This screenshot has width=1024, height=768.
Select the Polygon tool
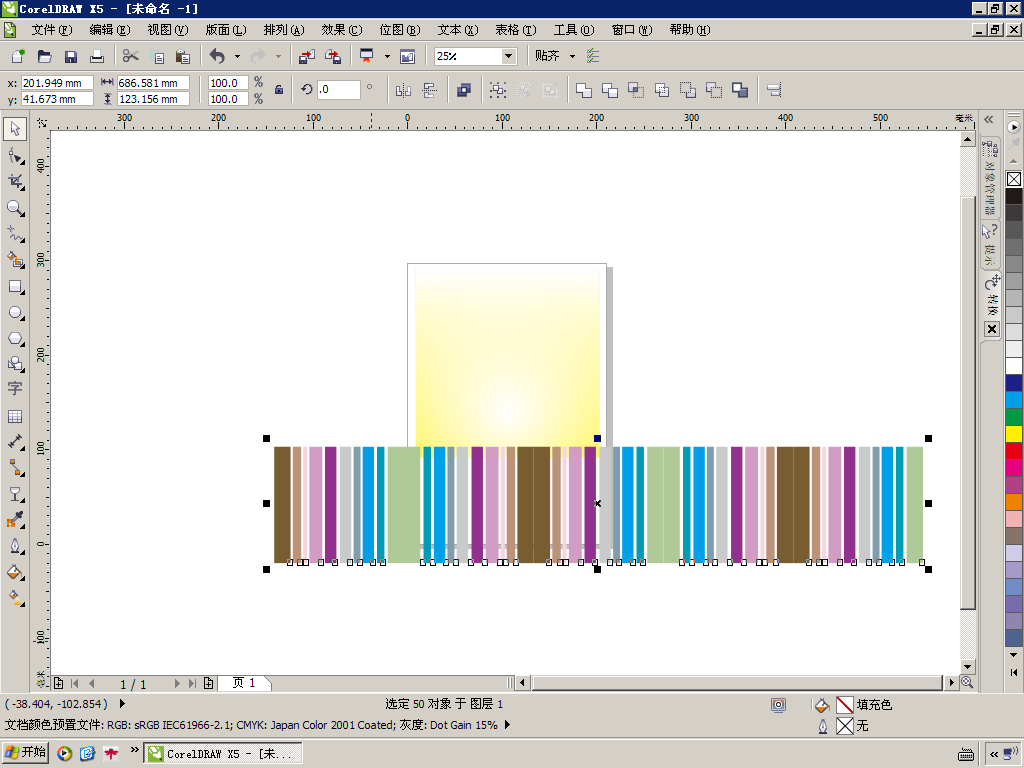point(16,339)
